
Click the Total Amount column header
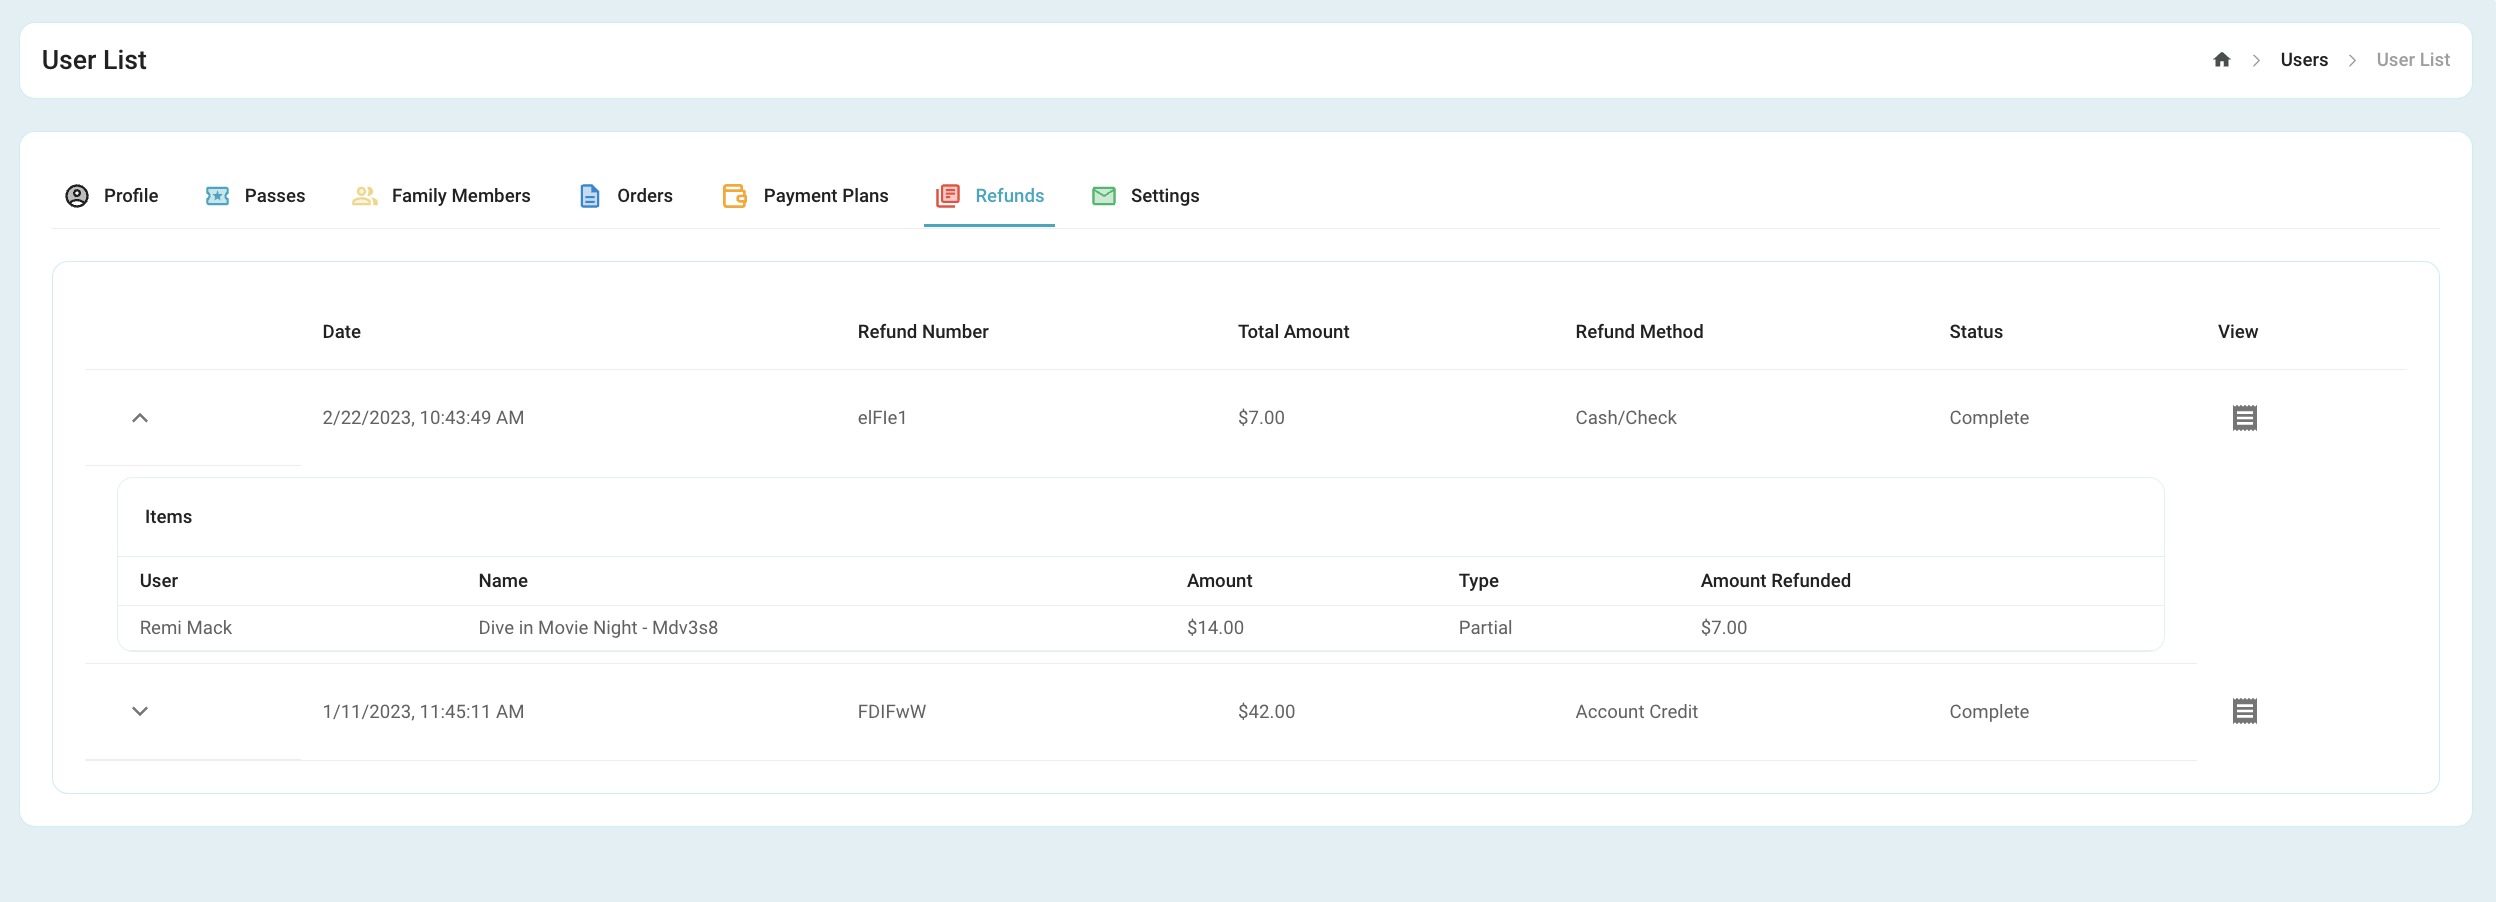(1293, 332)
